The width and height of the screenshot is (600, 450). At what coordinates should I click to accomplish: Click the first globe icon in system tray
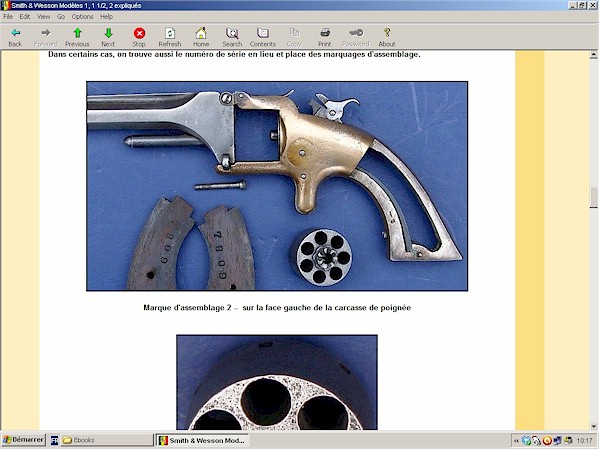pos(527,441)
